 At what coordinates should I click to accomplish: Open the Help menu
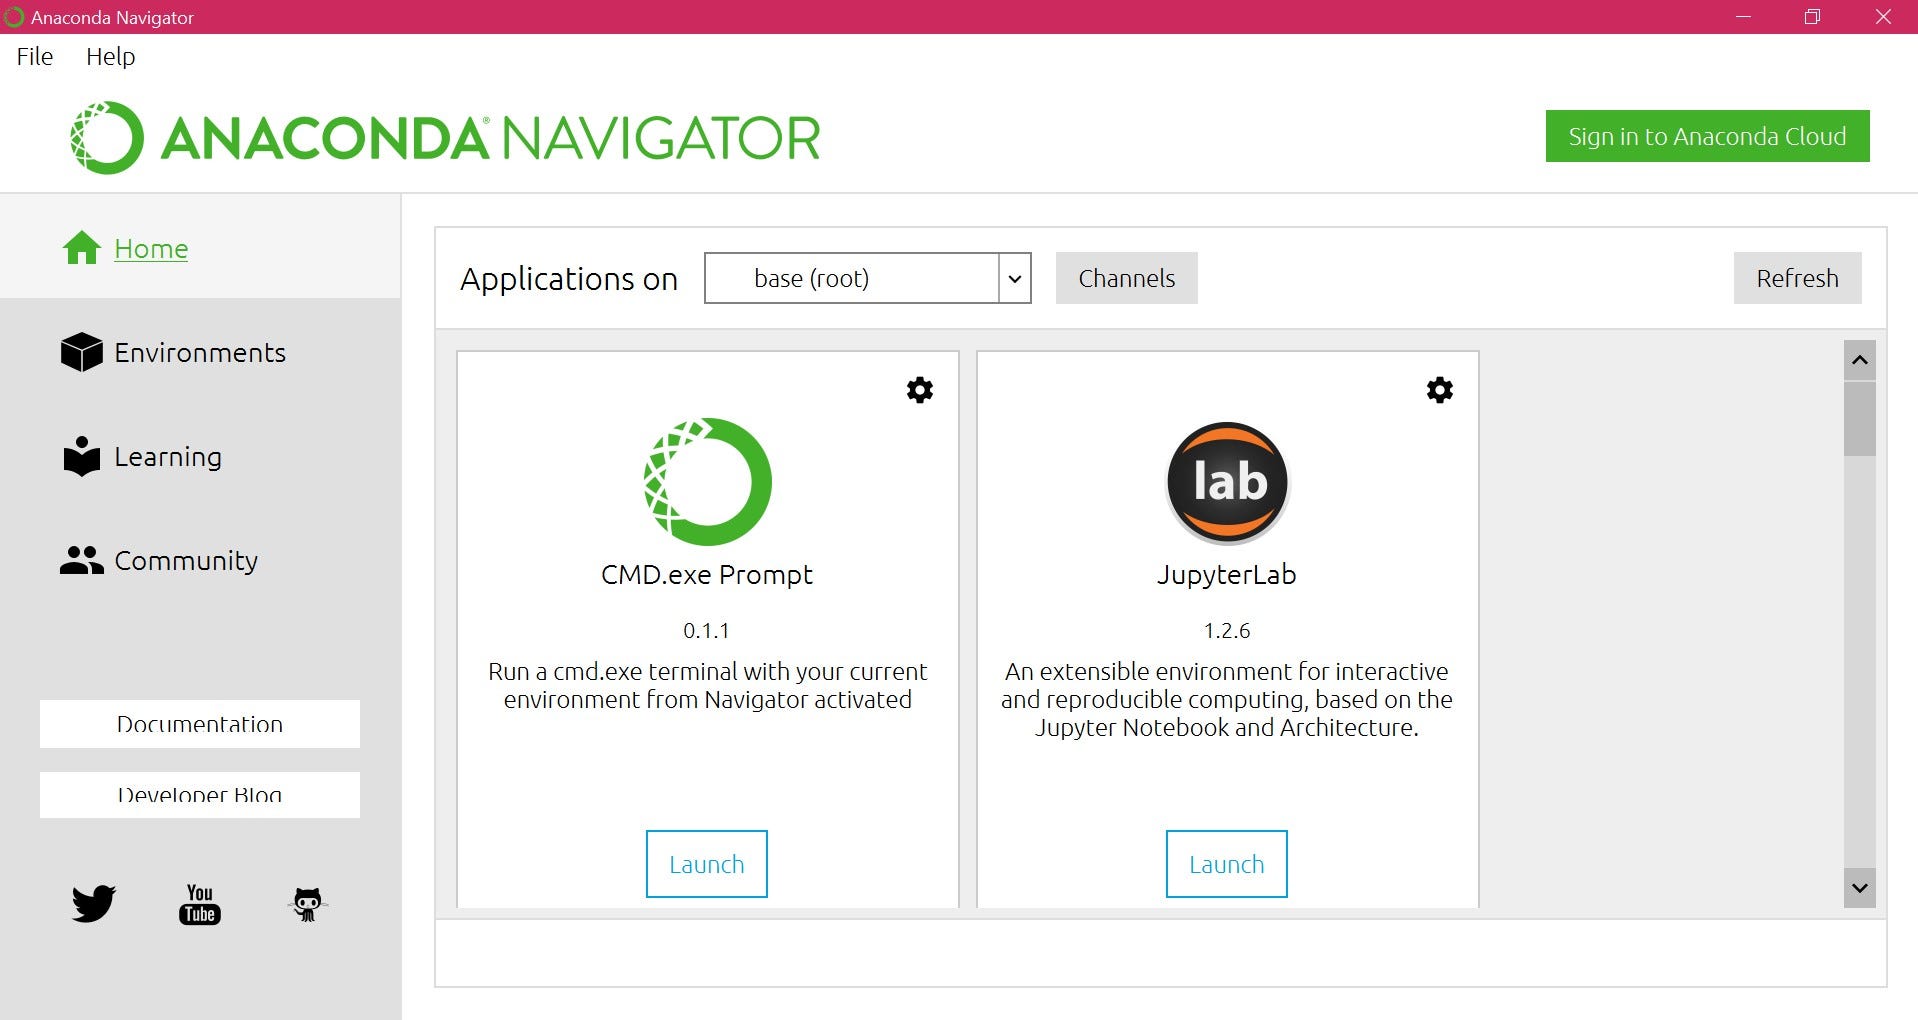coord(110,57)
